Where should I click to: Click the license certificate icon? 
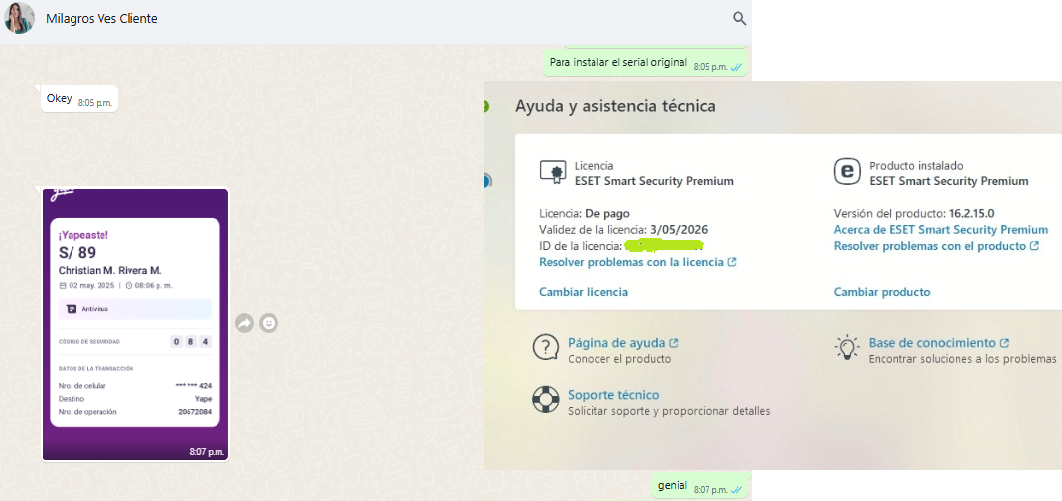pos(552,172)
